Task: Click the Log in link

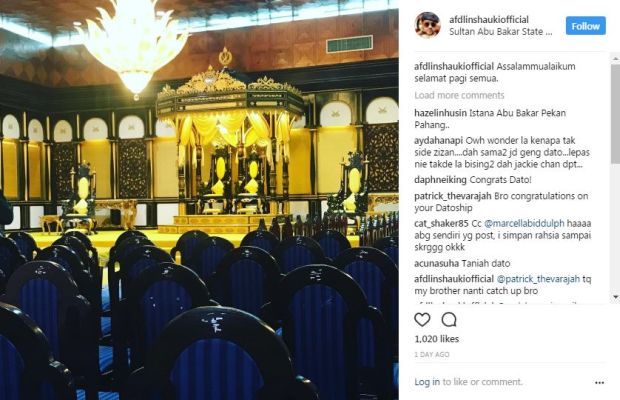Action: point(427,382)
